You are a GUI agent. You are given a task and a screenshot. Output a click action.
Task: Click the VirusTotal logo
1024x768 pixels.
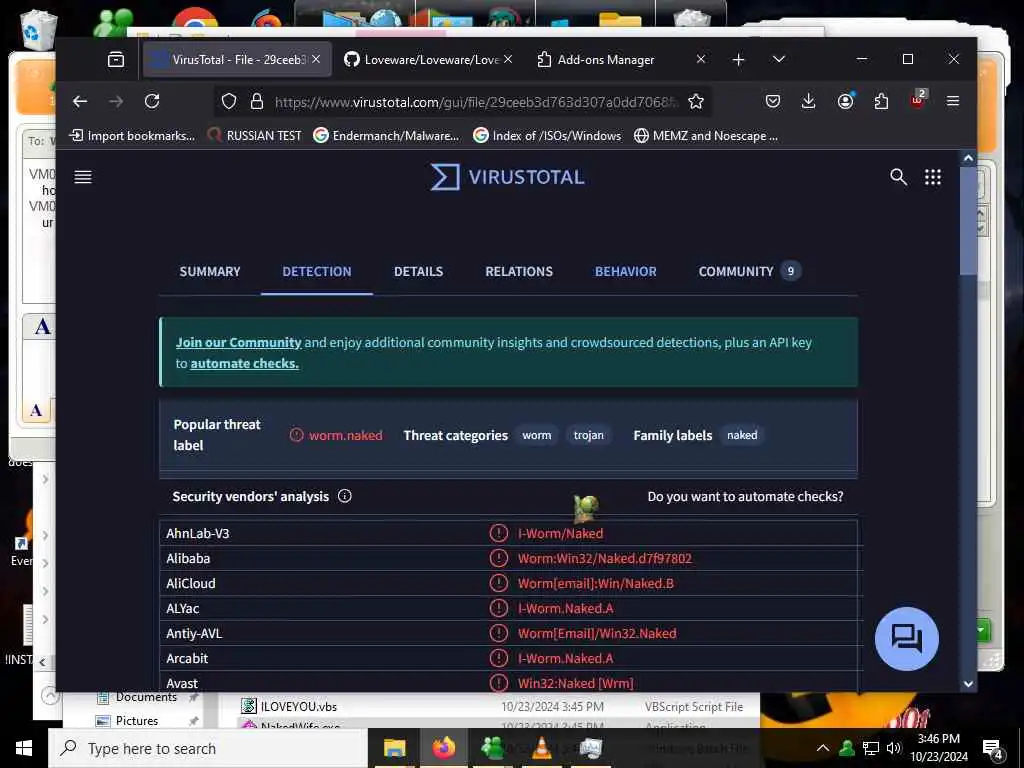coord(507,177)
